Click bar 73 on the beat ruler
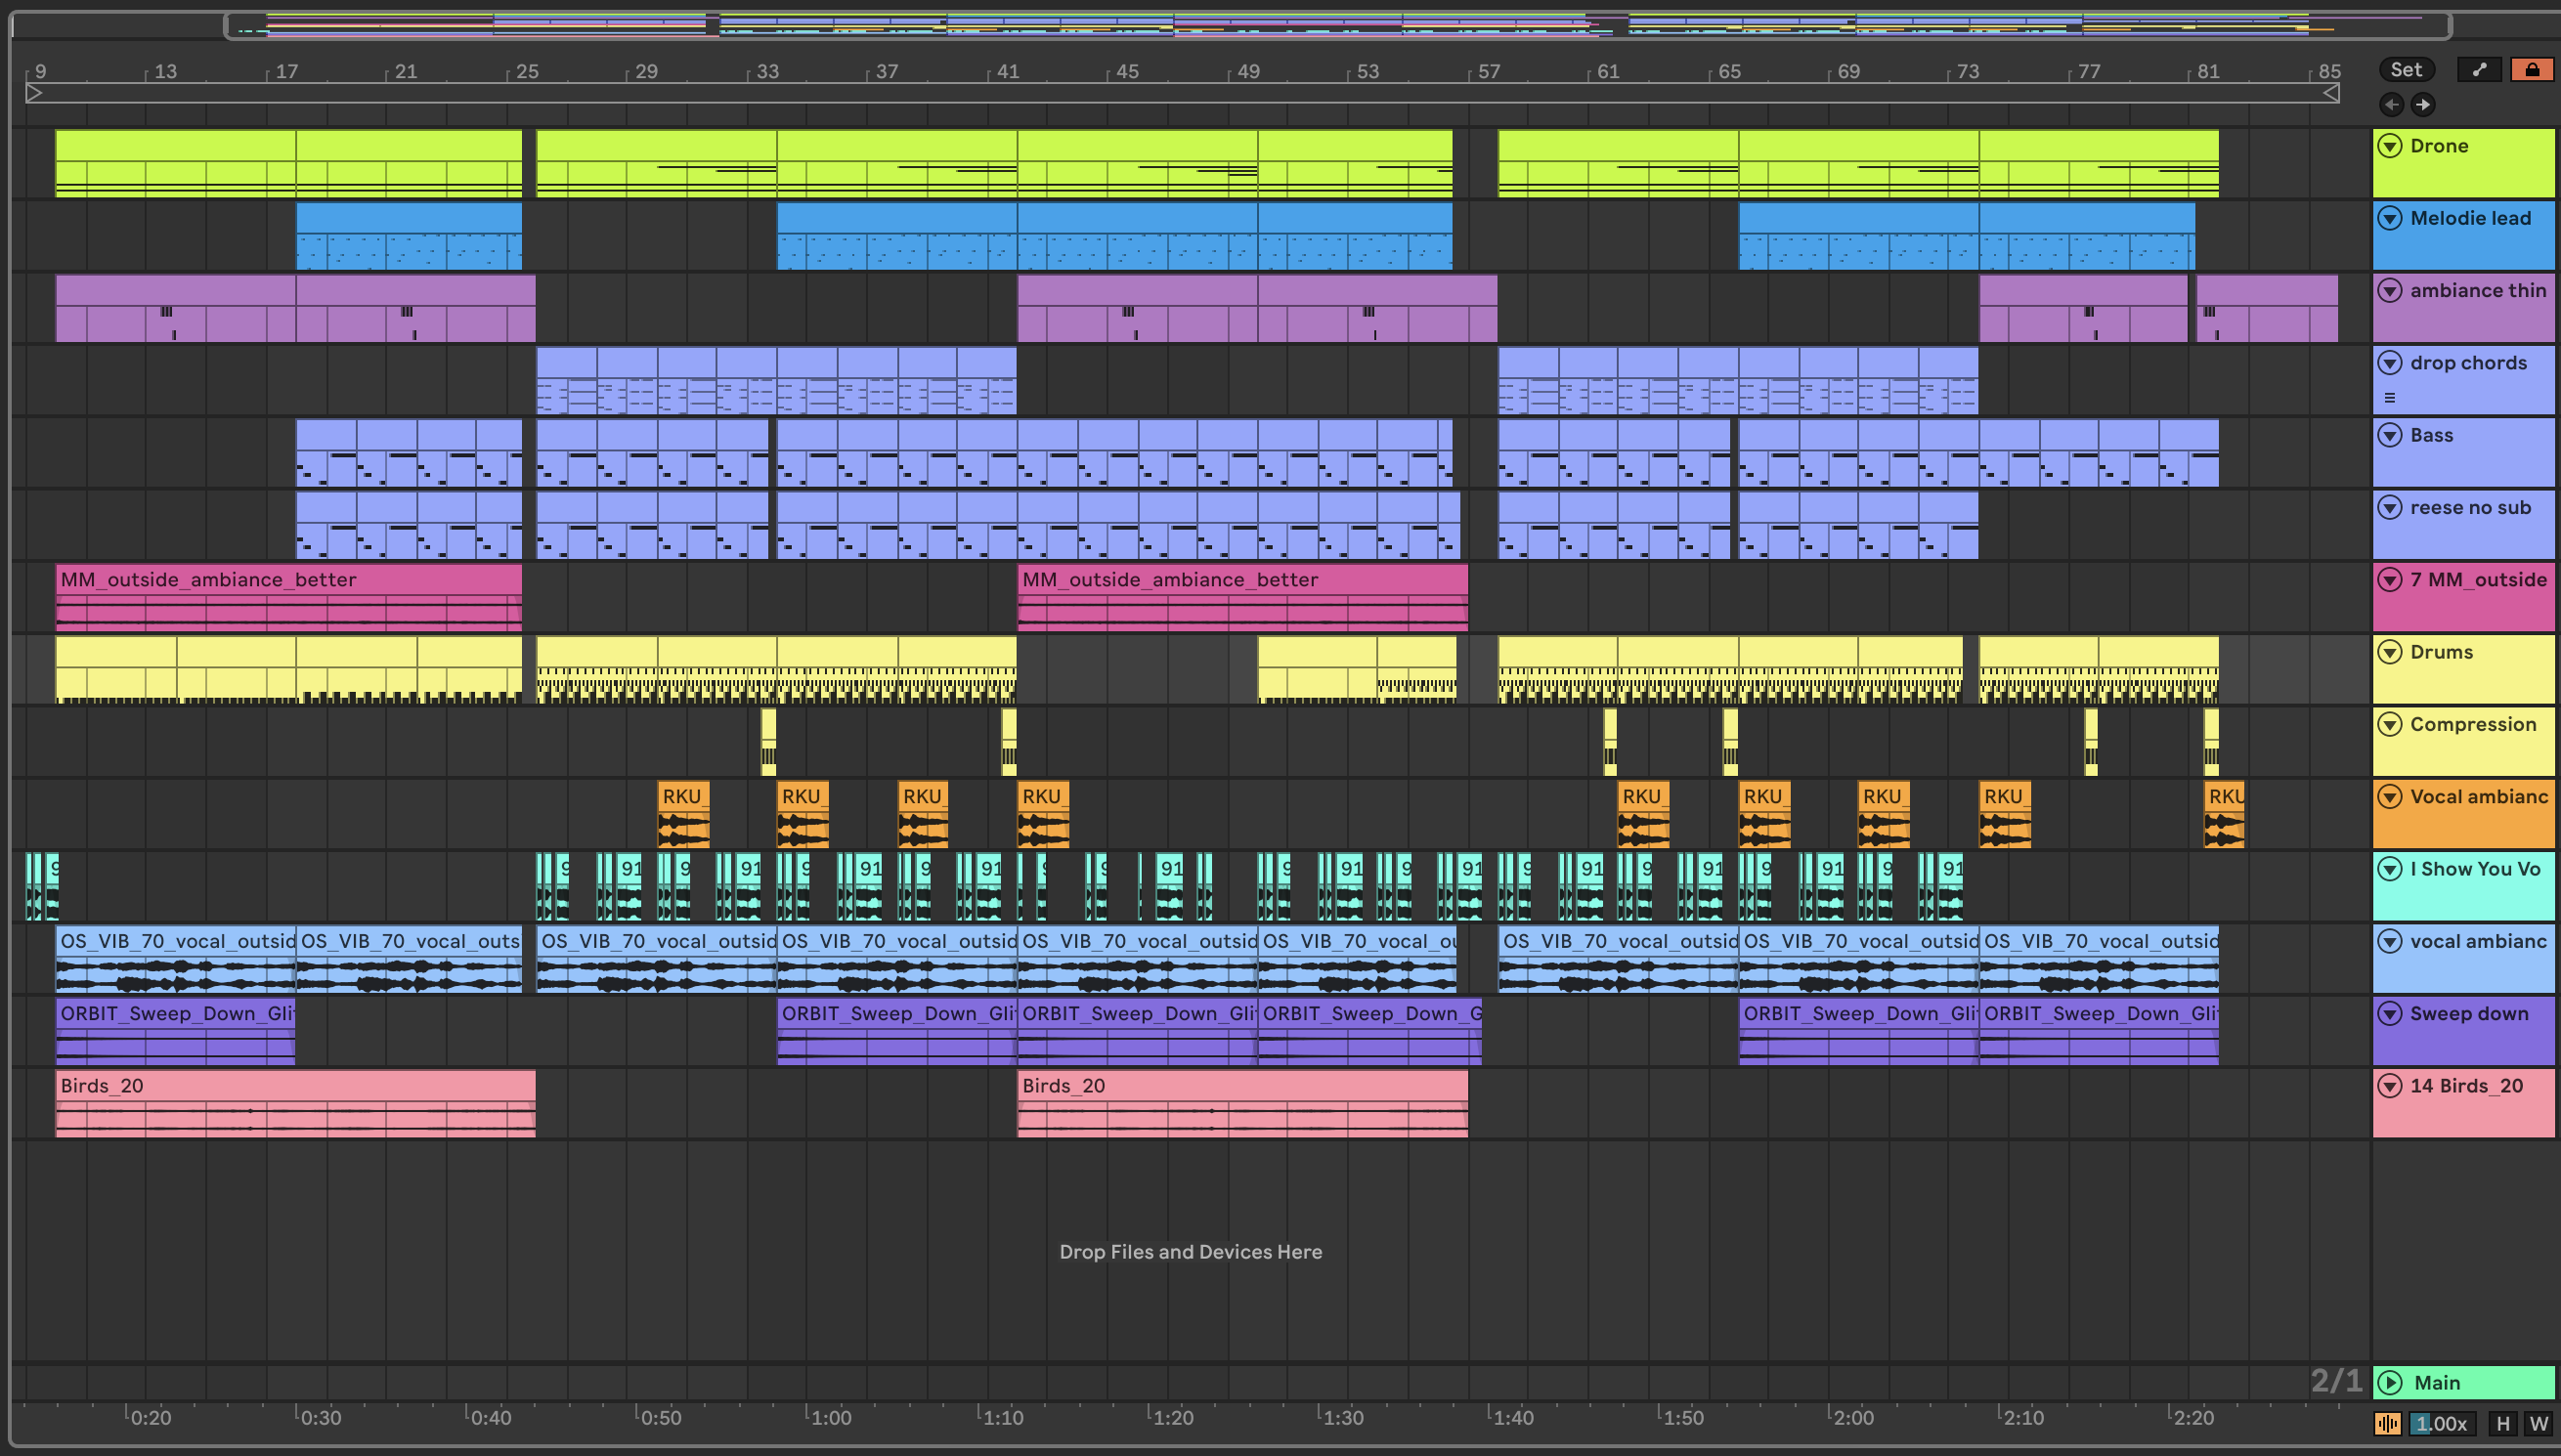The image size is (2561, 1456). pyautogui.click(x=1968, y=71)
